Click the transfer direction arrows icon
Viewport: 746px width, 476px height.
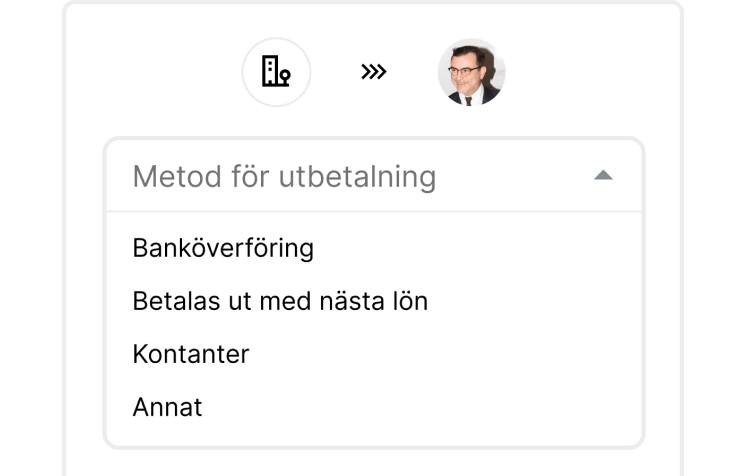coord(374,72)
